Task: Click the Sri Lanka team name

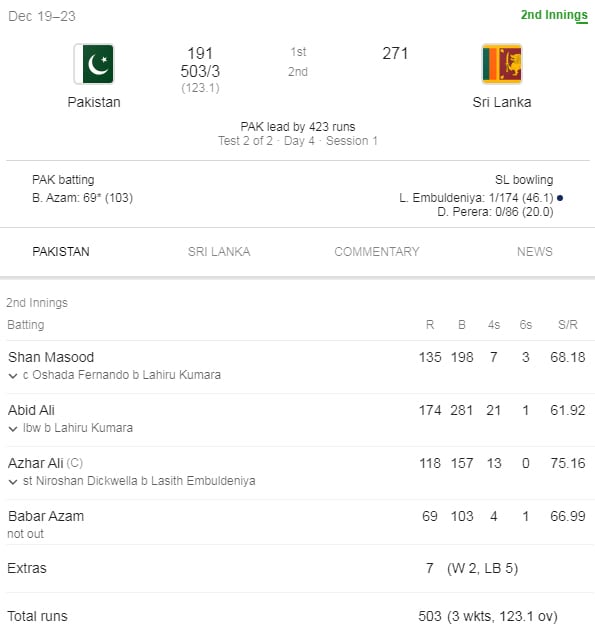Action: click(502, 102)
